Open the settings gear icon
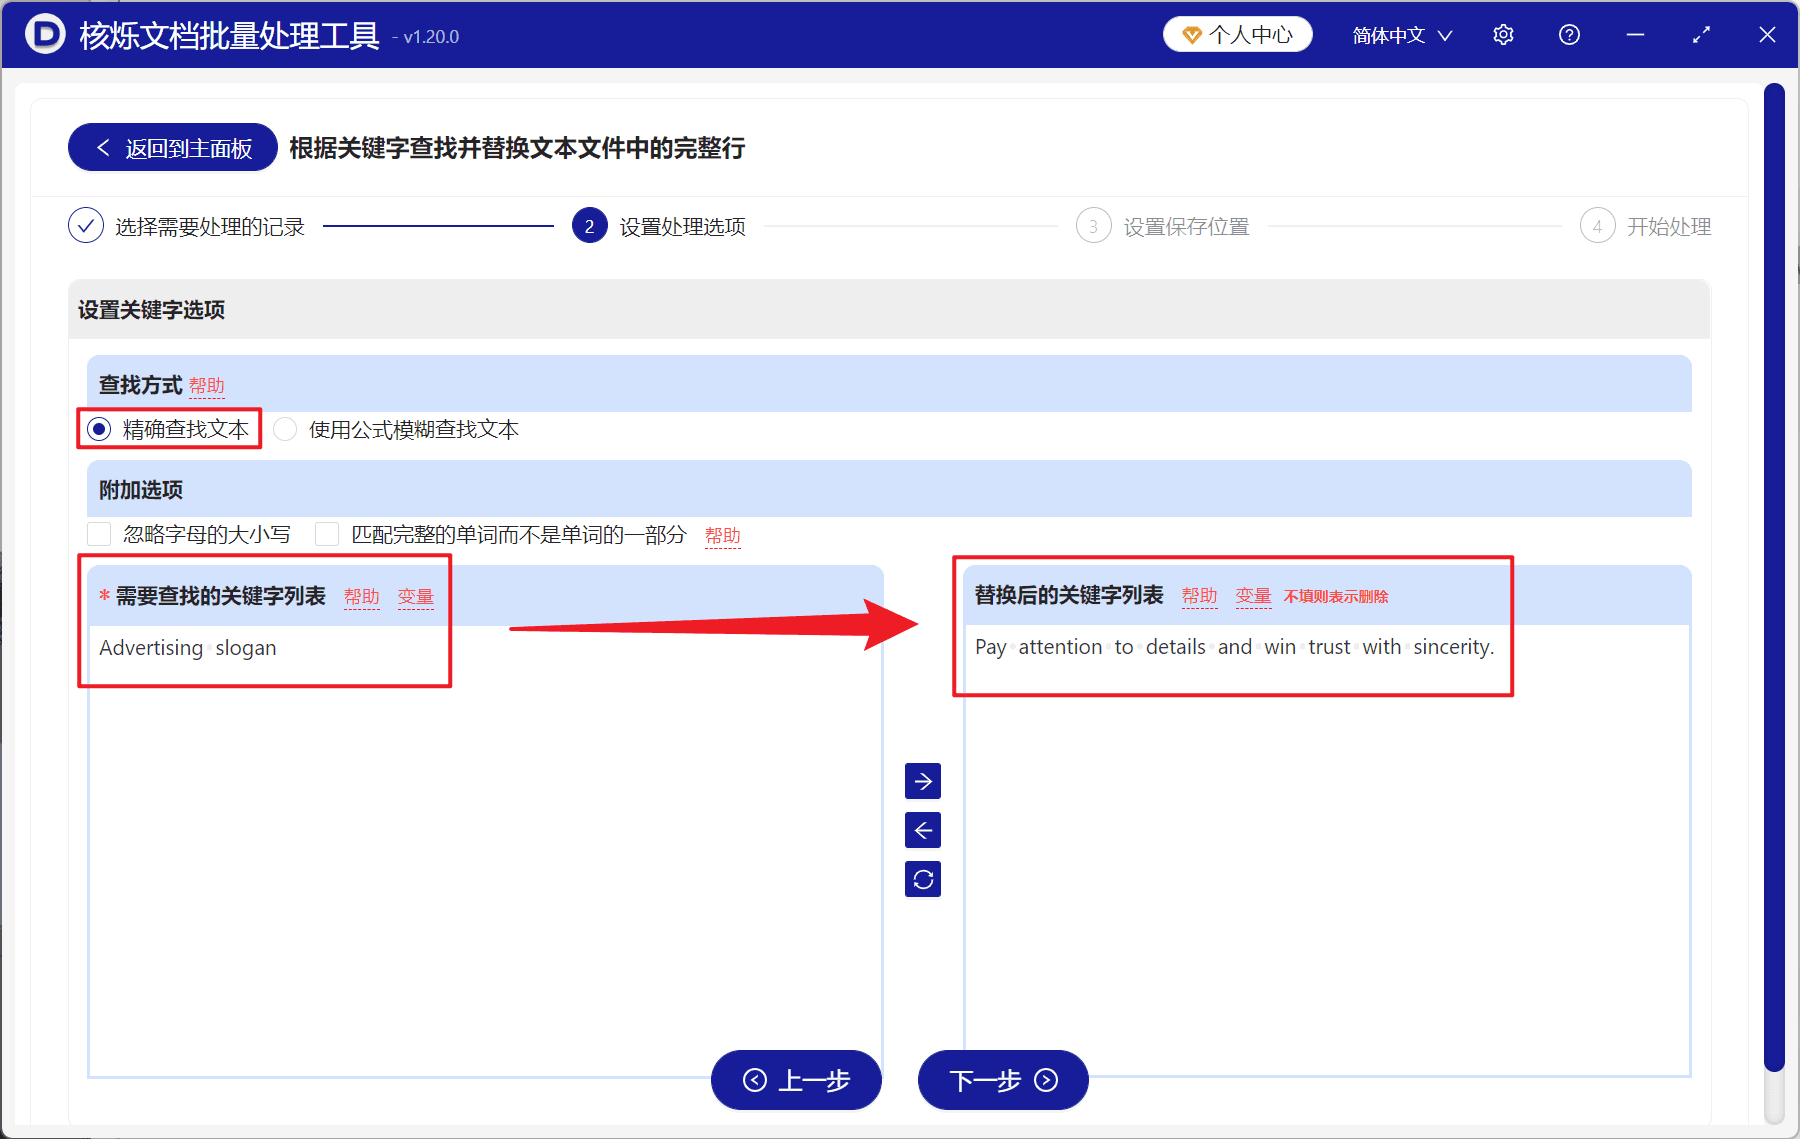Screen dimensions: 1800x1139 [x=1503, y=34]
